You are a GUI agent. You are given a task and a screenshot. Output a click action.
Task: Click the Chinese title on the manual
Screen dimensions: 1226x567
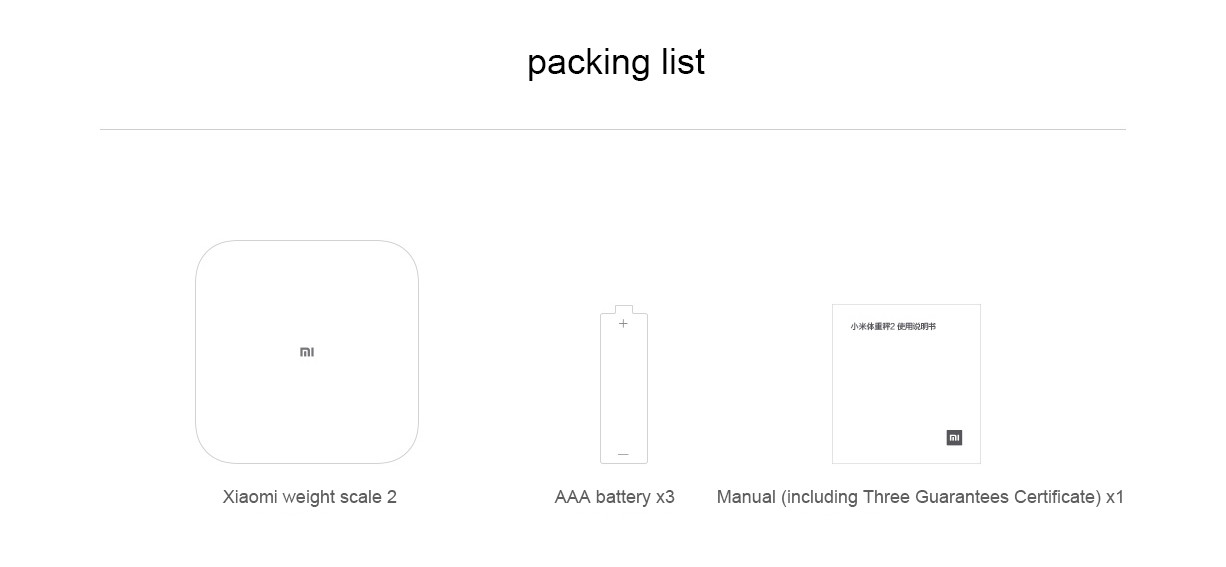[x=893, y=327]
